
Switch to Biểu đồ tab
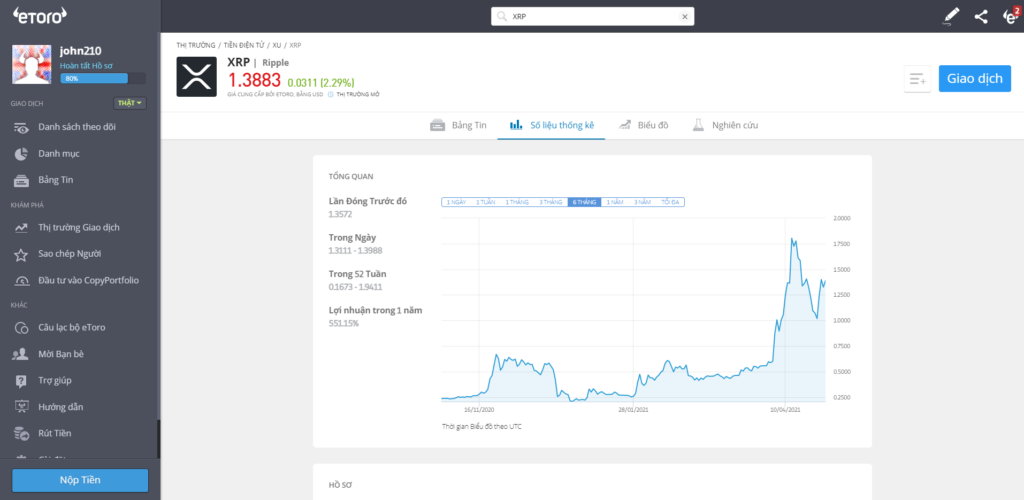pos(643,125)
